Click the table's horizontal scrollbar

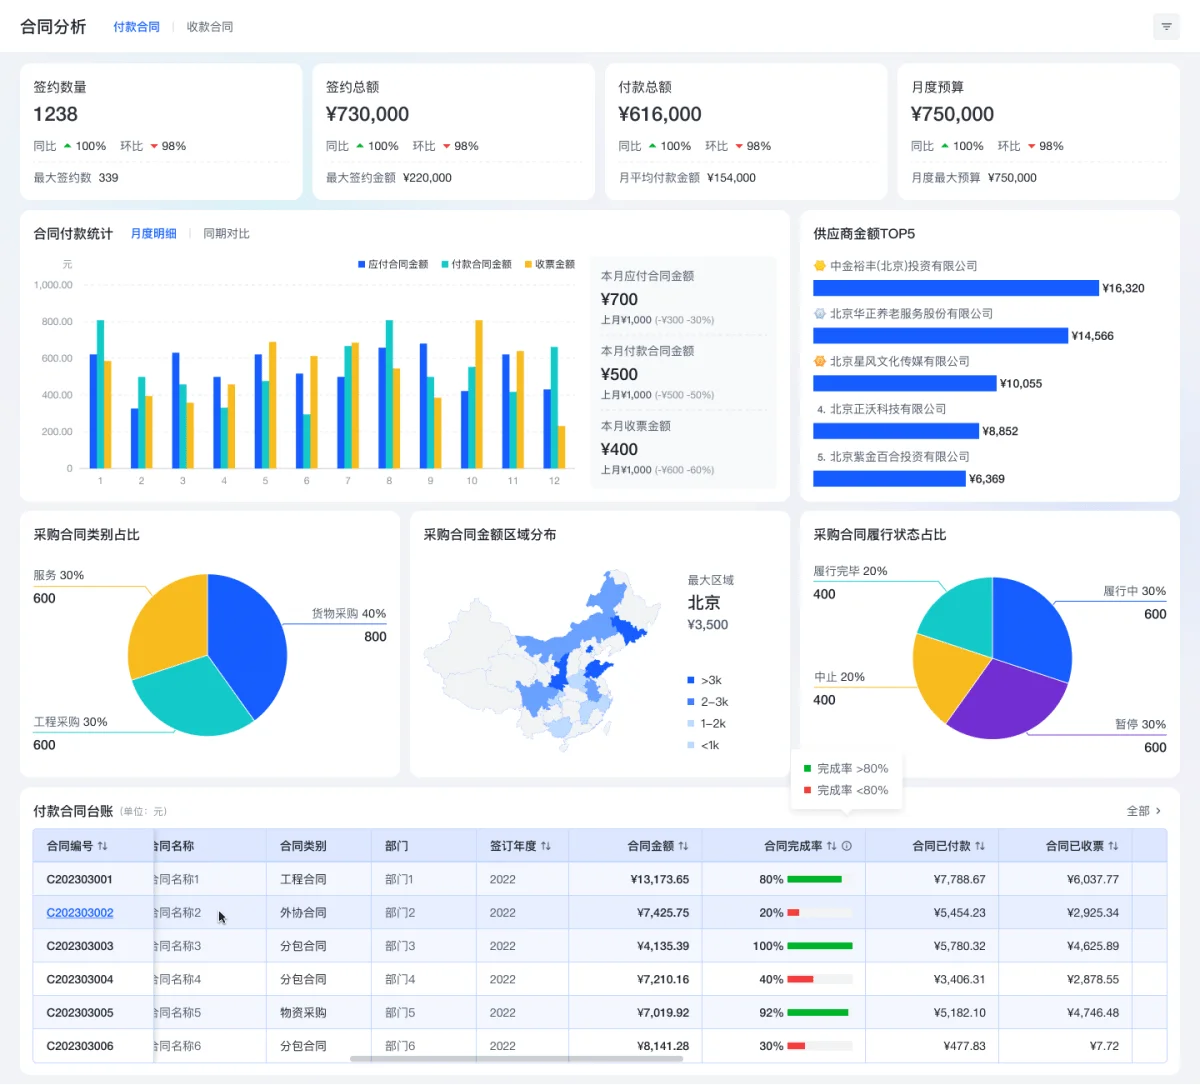516,1058
